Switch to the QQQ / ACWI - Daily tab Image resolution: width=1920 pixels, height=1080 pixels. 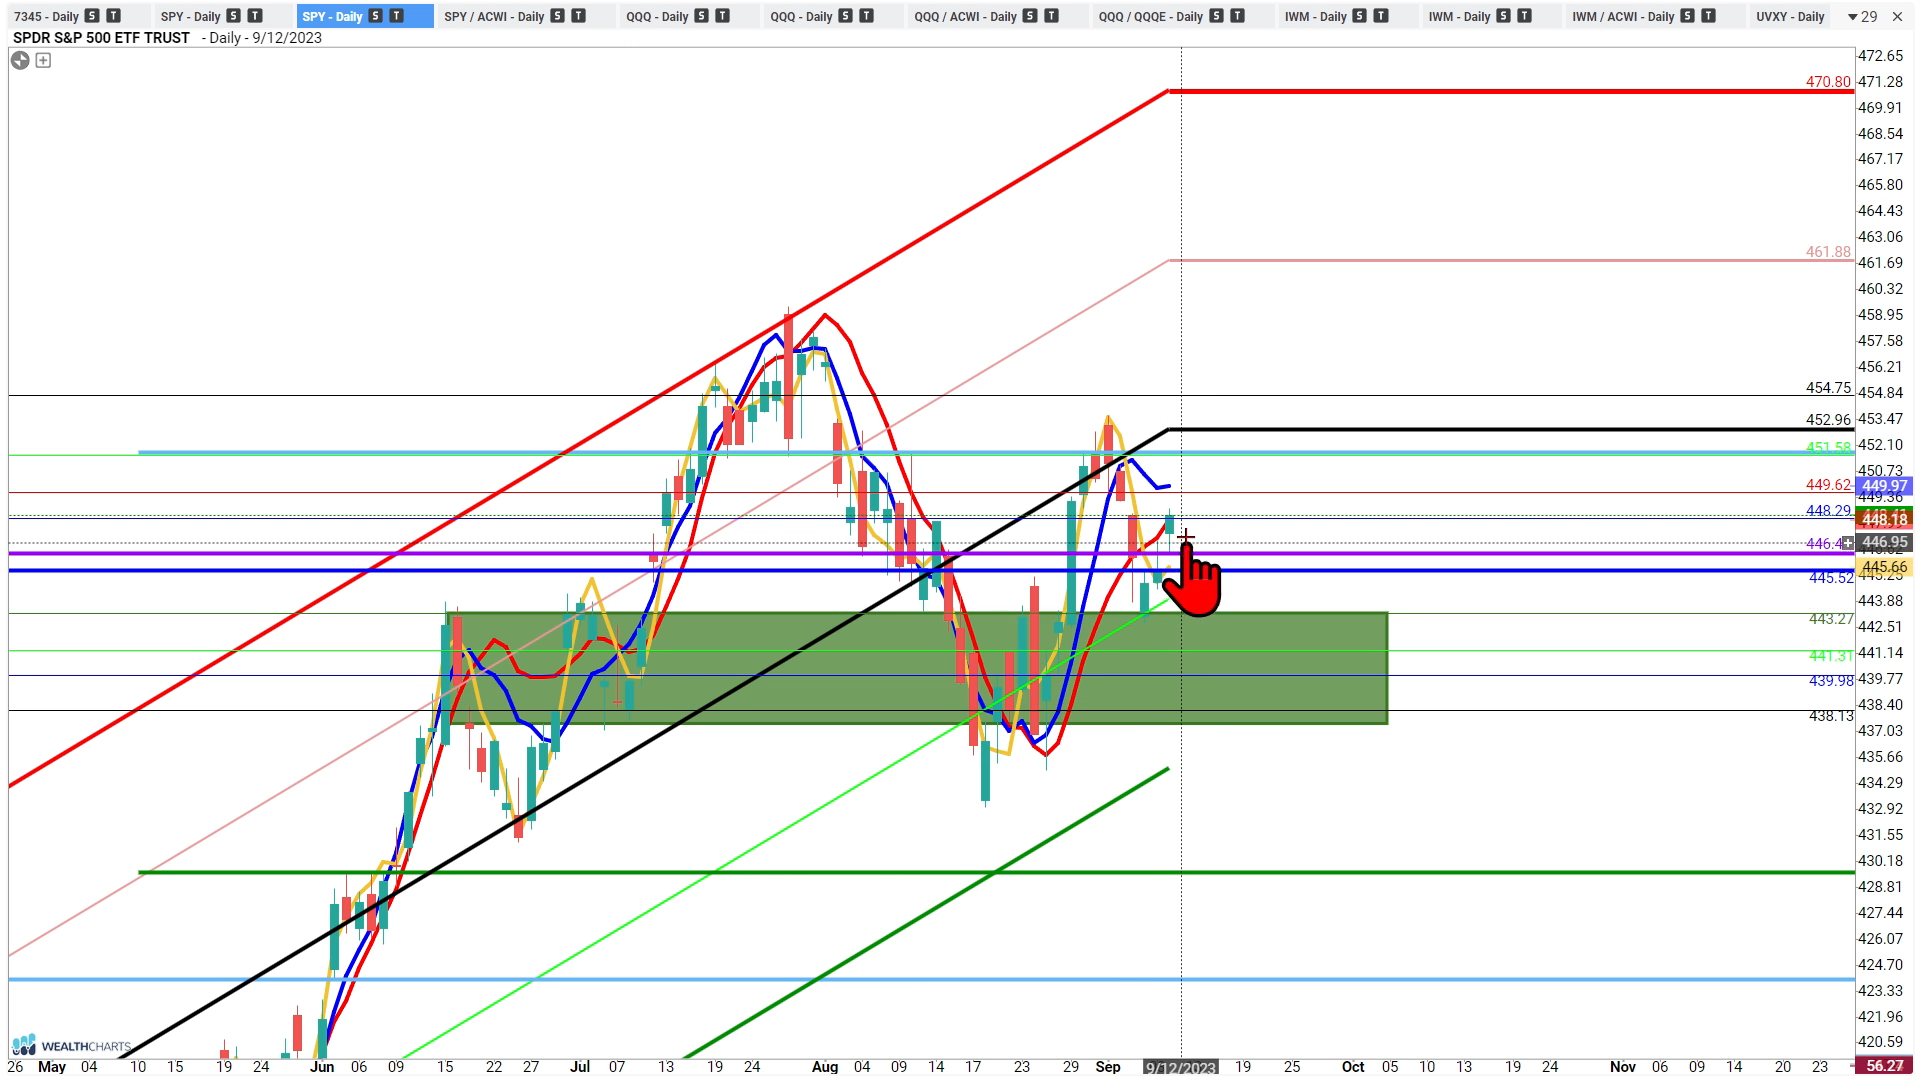(965, 16)
